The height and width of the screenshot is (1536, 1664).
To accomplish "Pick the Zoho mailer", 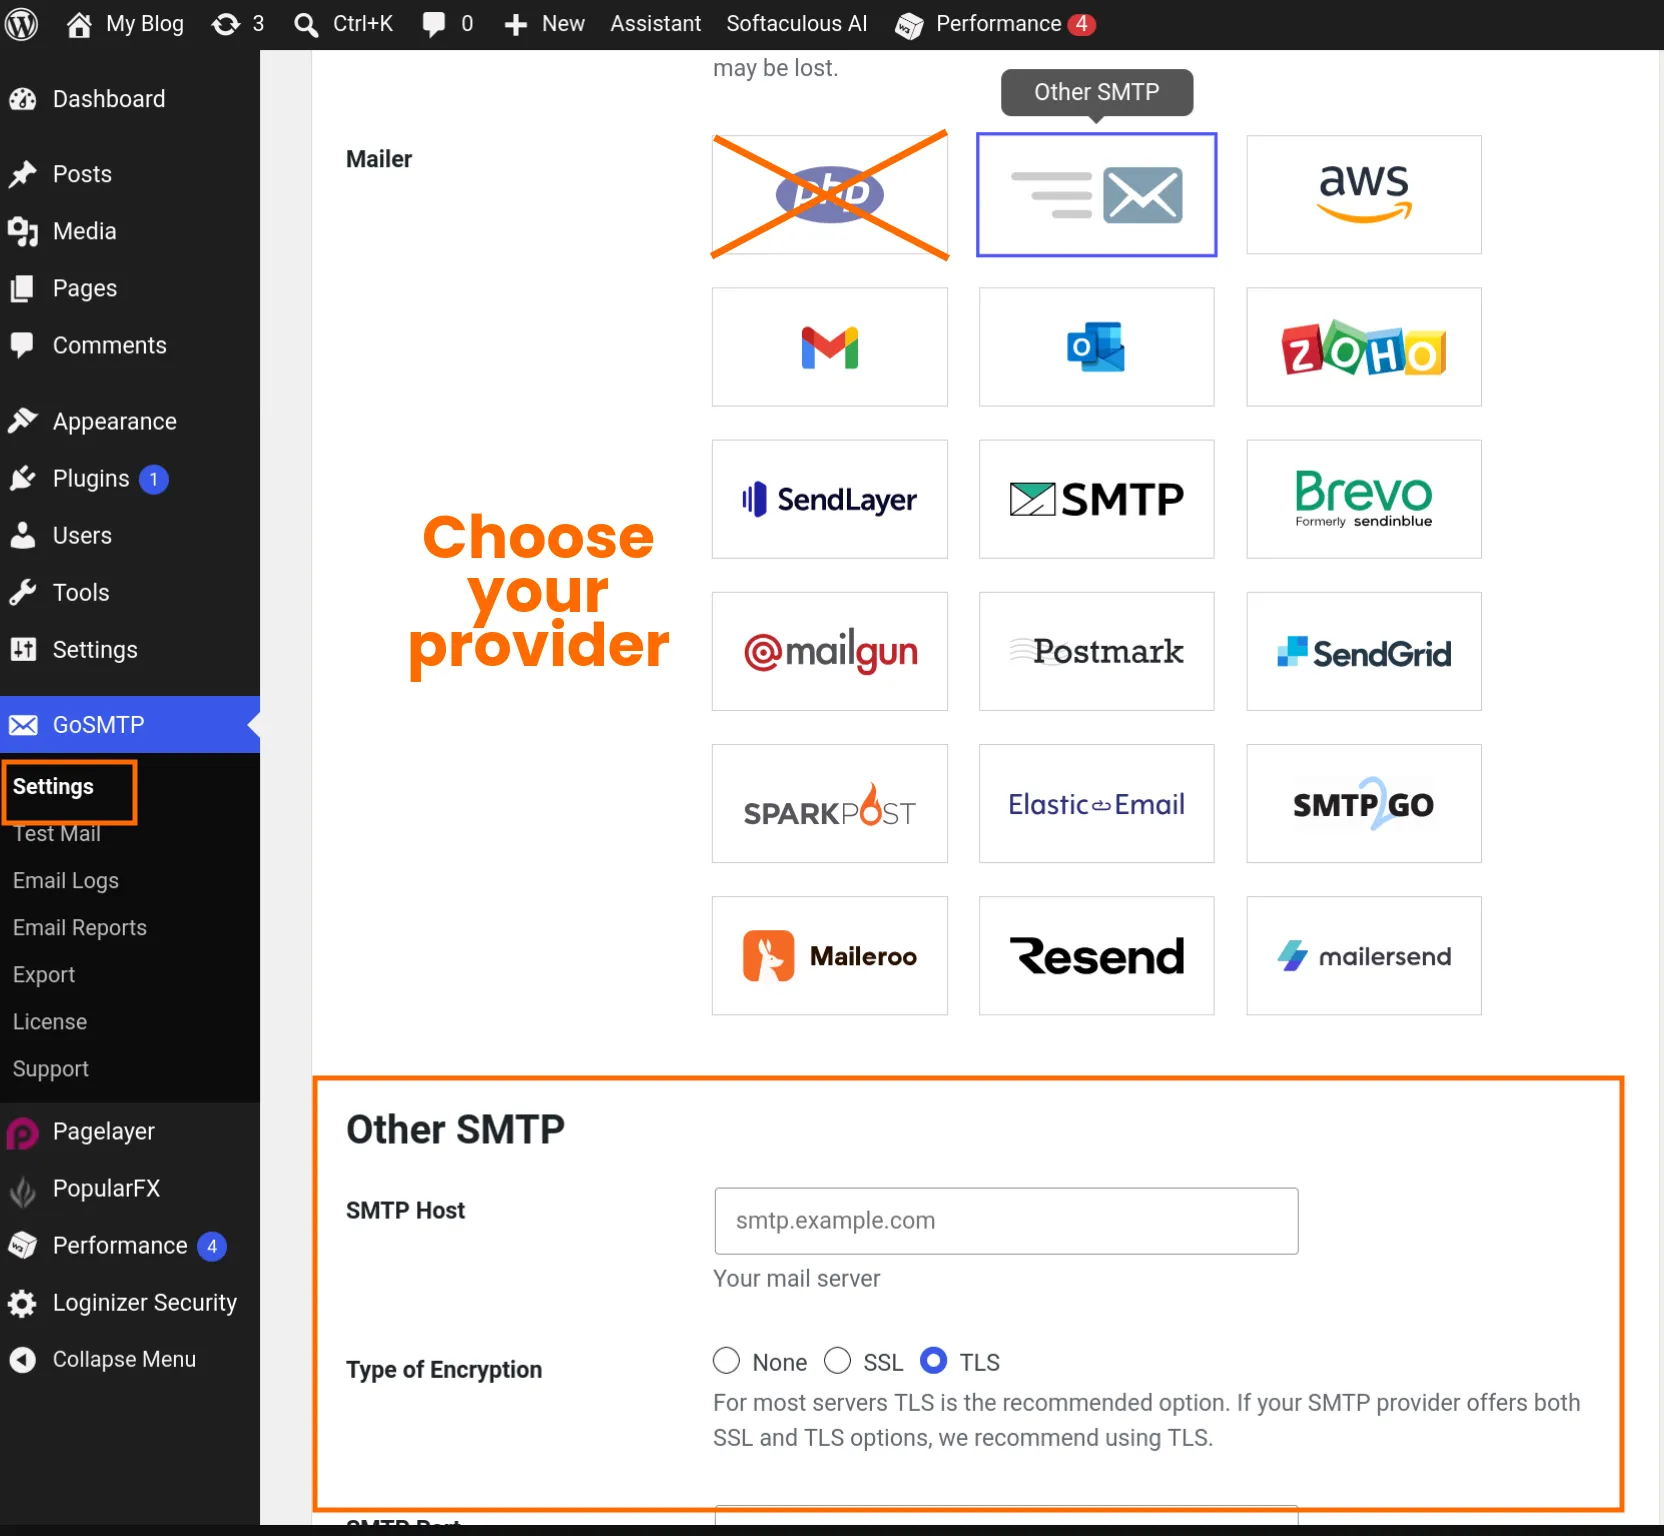I will point(1364,347).
